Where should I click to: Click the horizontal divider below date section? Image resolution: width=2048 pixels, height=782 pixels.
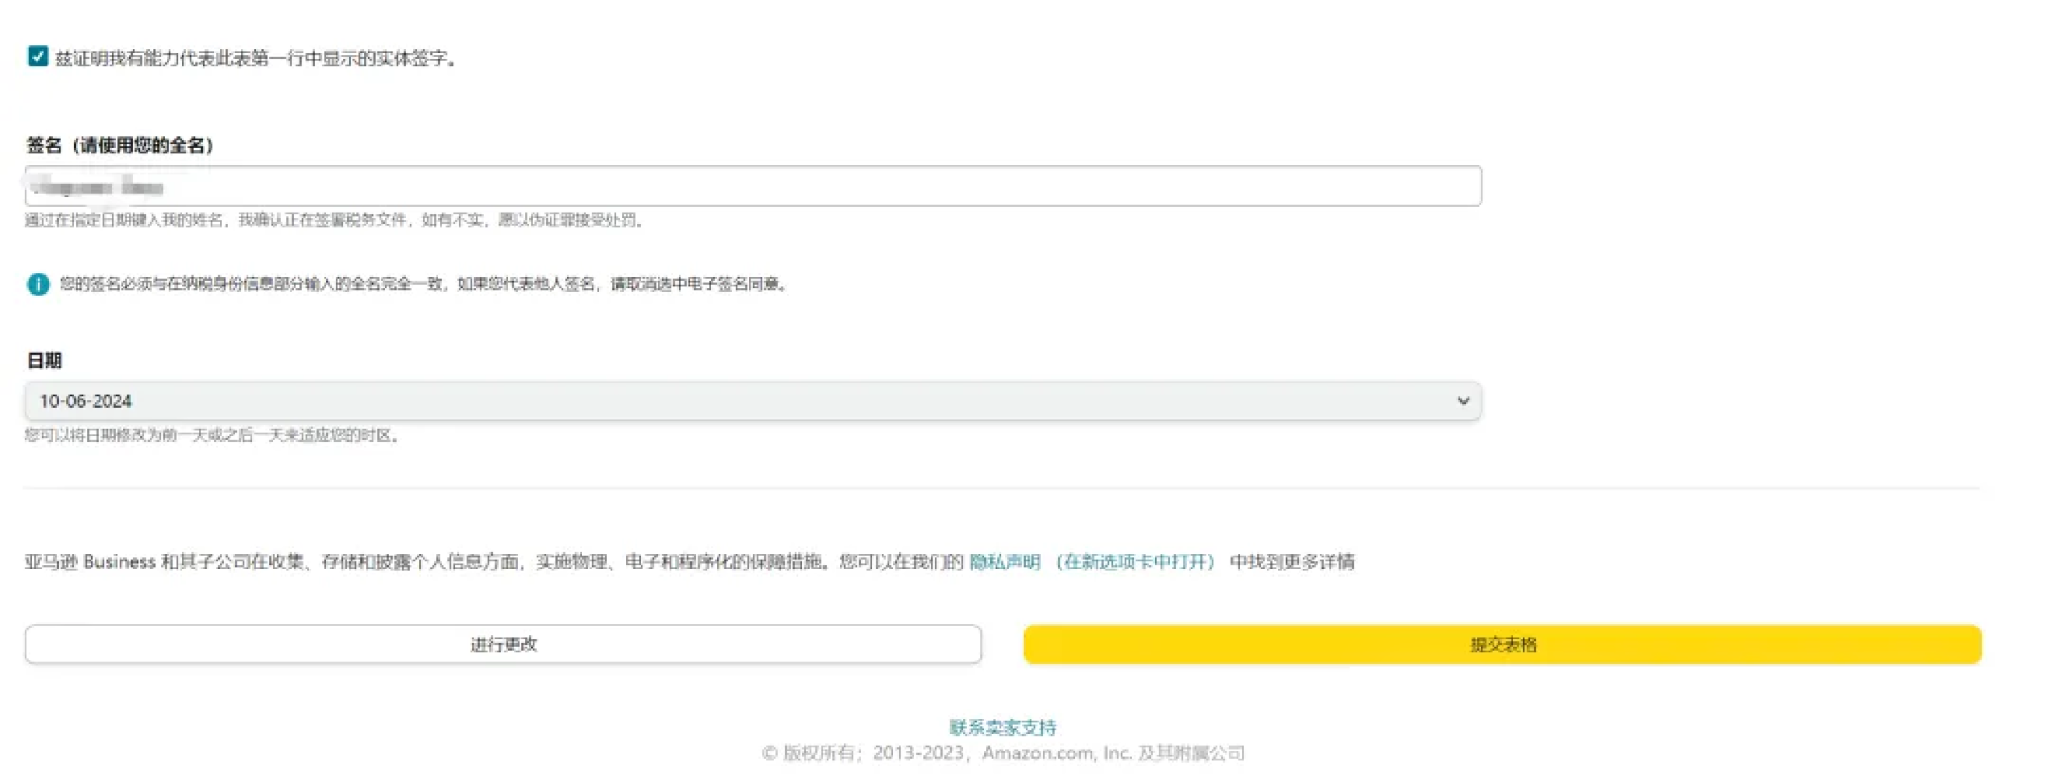(1000, 489)
